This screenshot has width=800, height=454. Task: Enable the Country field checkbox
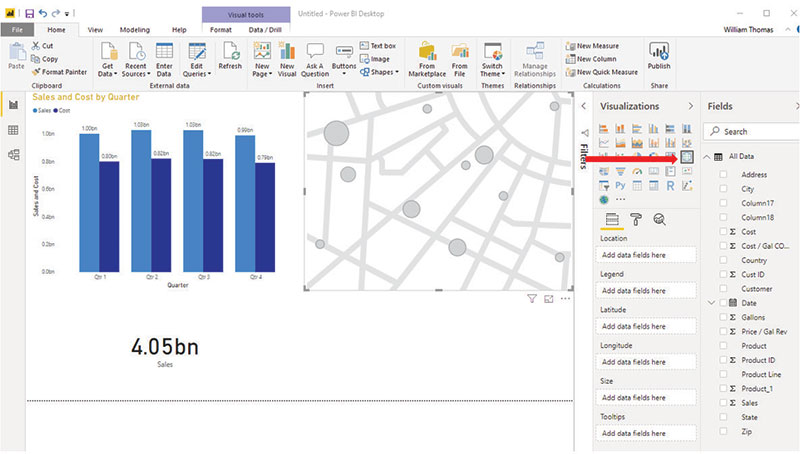click(x=724, y=260)
